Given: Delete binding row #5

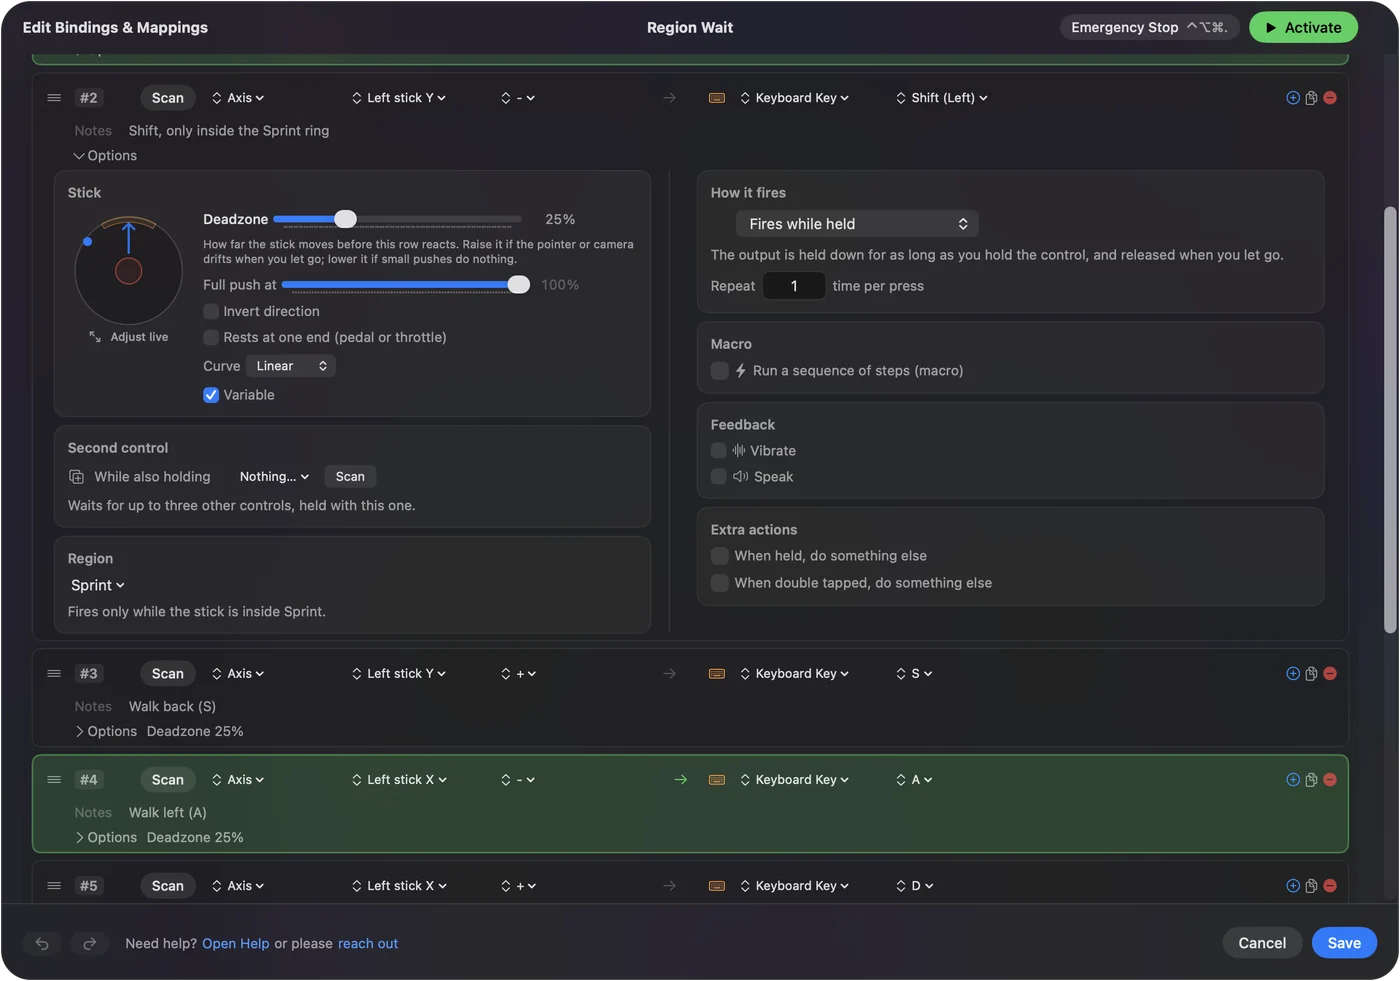Looking at the screenshot, I should 1330,886.
